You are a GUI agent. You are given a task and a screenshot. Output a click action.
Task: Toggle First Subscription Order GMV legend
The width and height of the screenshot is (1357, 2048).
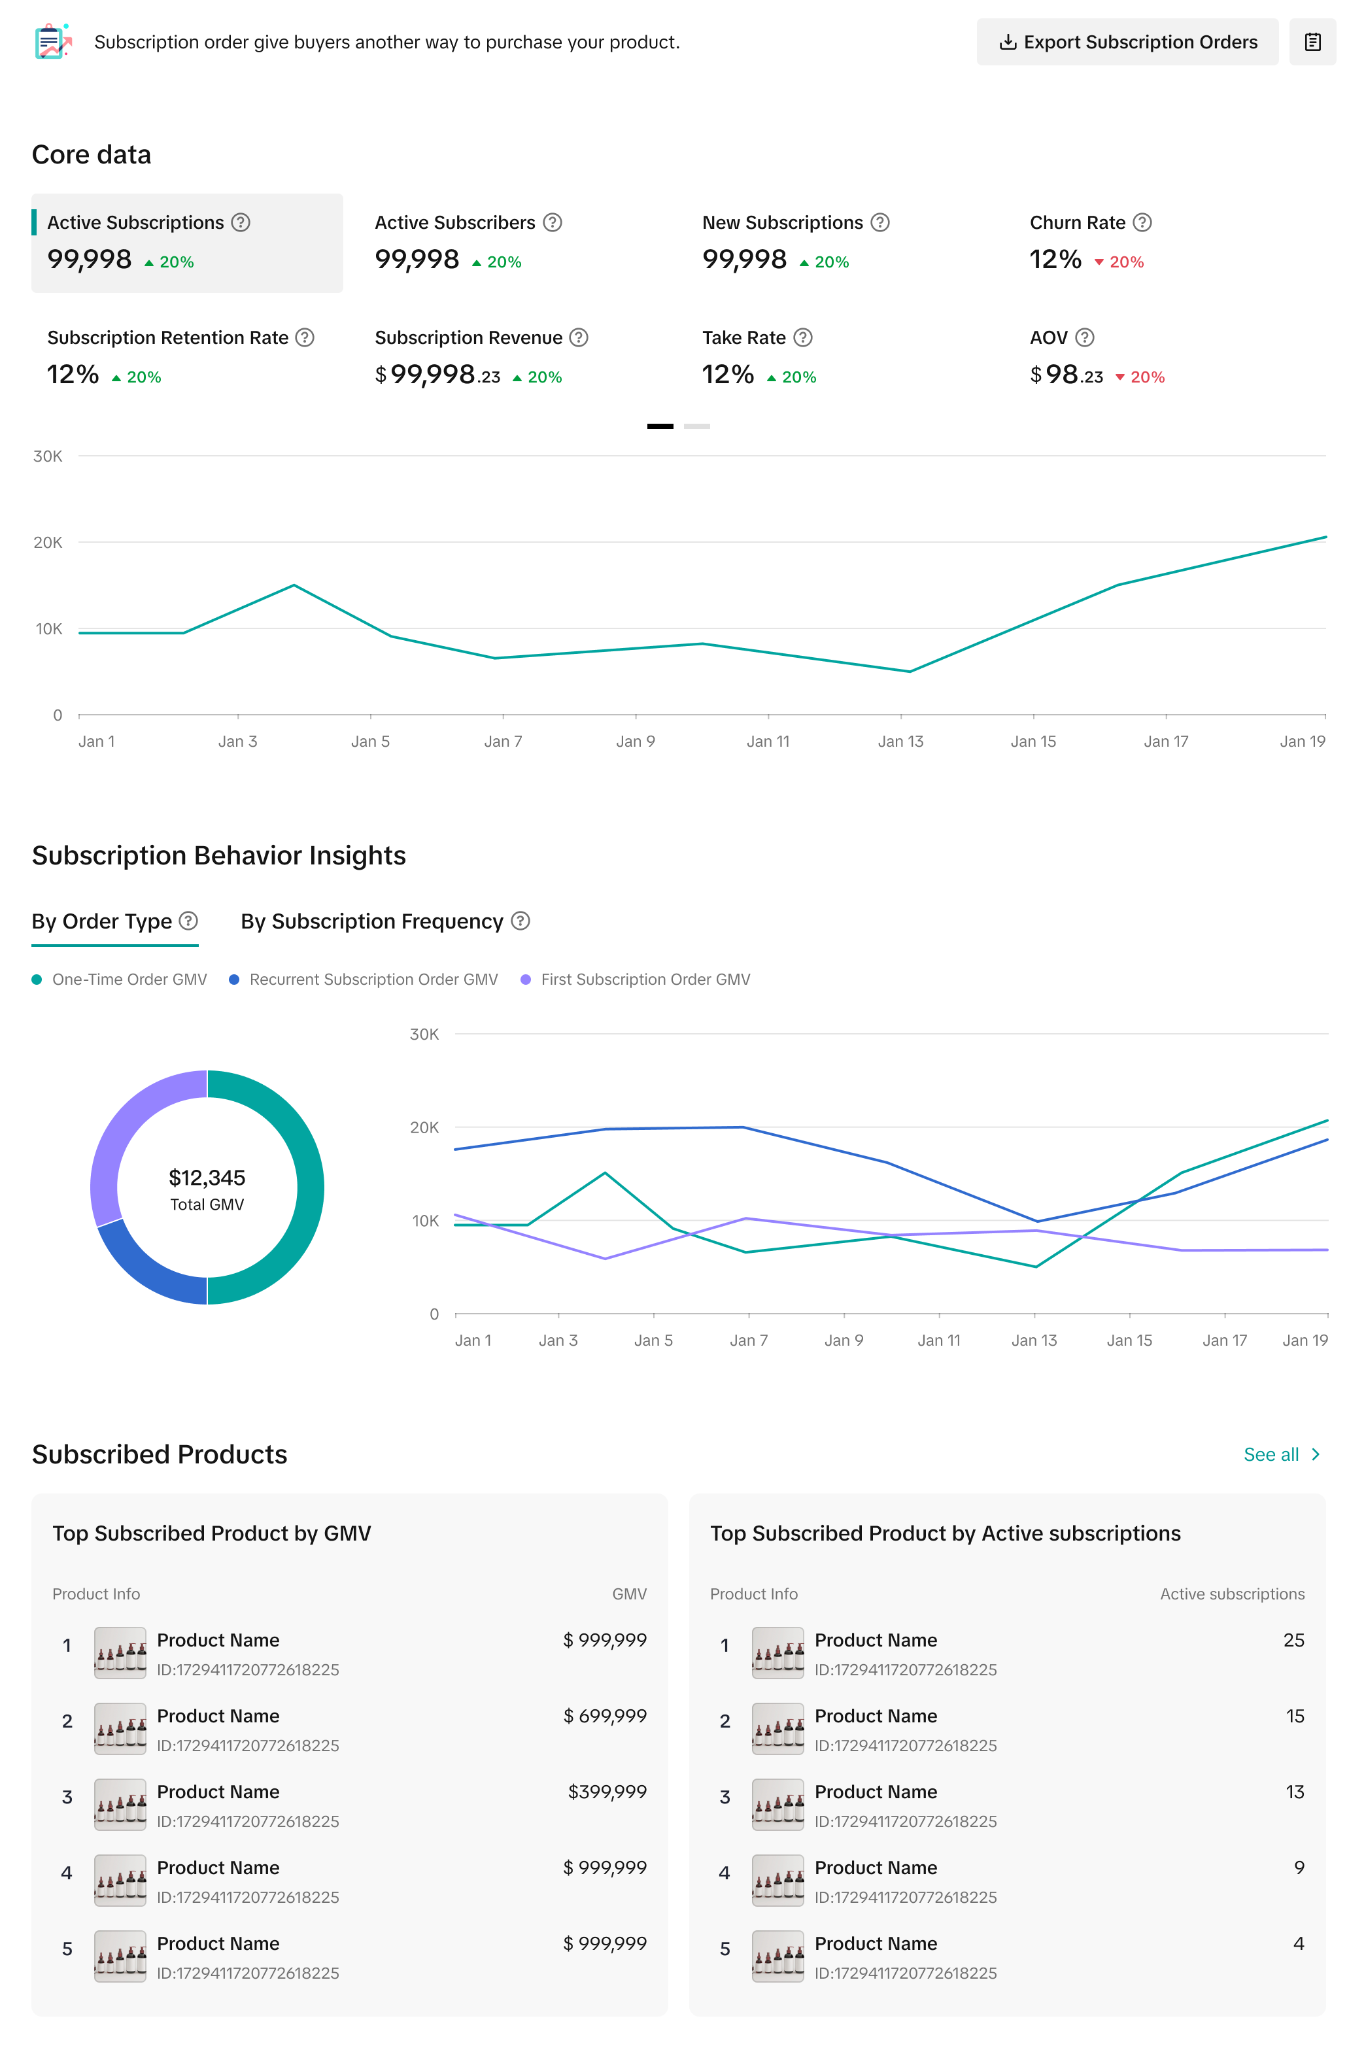tap(636, 979)
